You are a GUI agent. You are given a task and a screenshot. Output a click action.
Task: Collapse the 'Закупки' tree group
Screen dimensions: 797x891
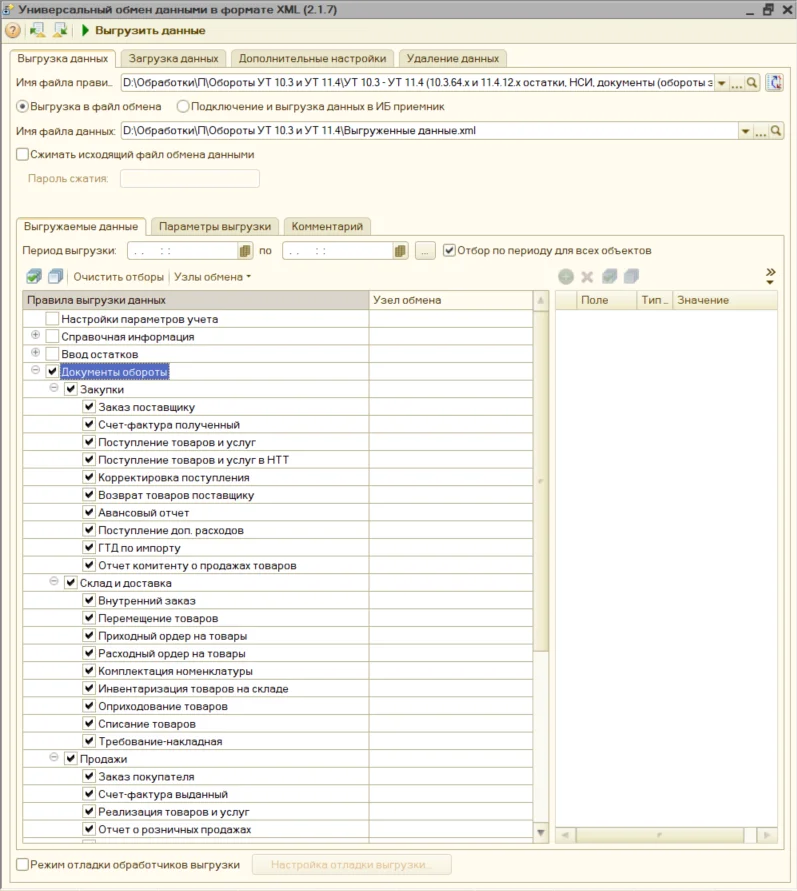tap(54, 389)
